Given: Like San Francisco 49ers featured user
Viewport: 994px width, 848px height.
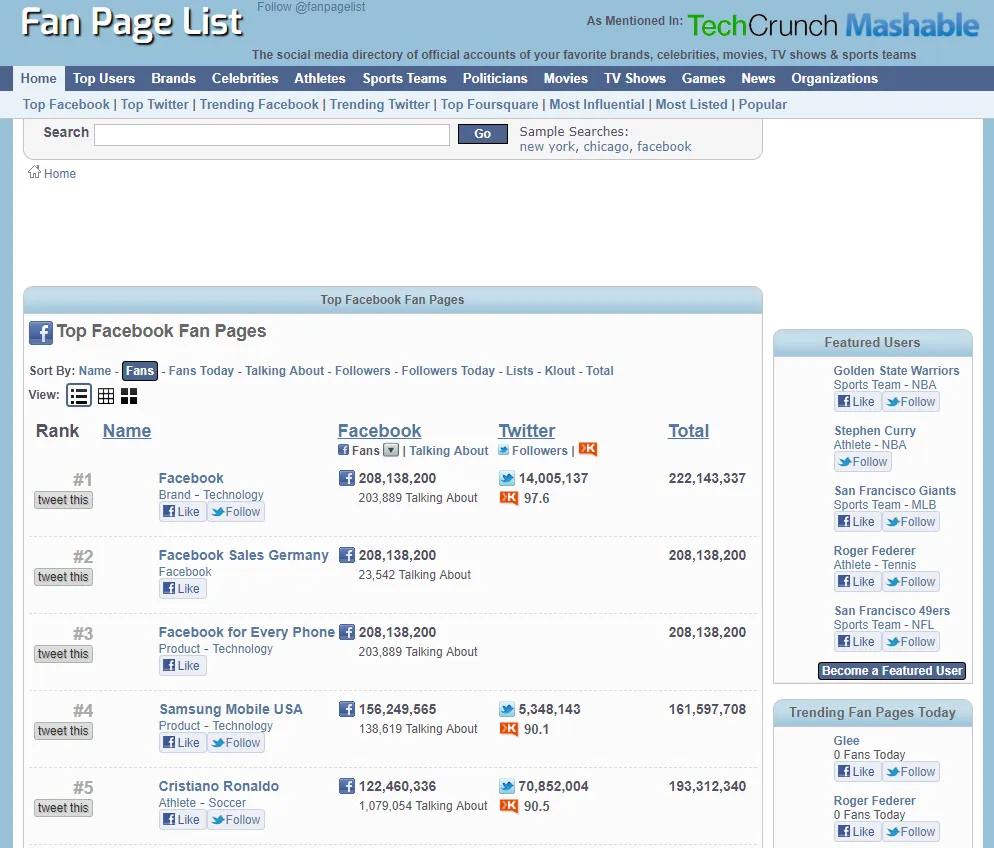Looking at the screenshot, I should 857,641.
